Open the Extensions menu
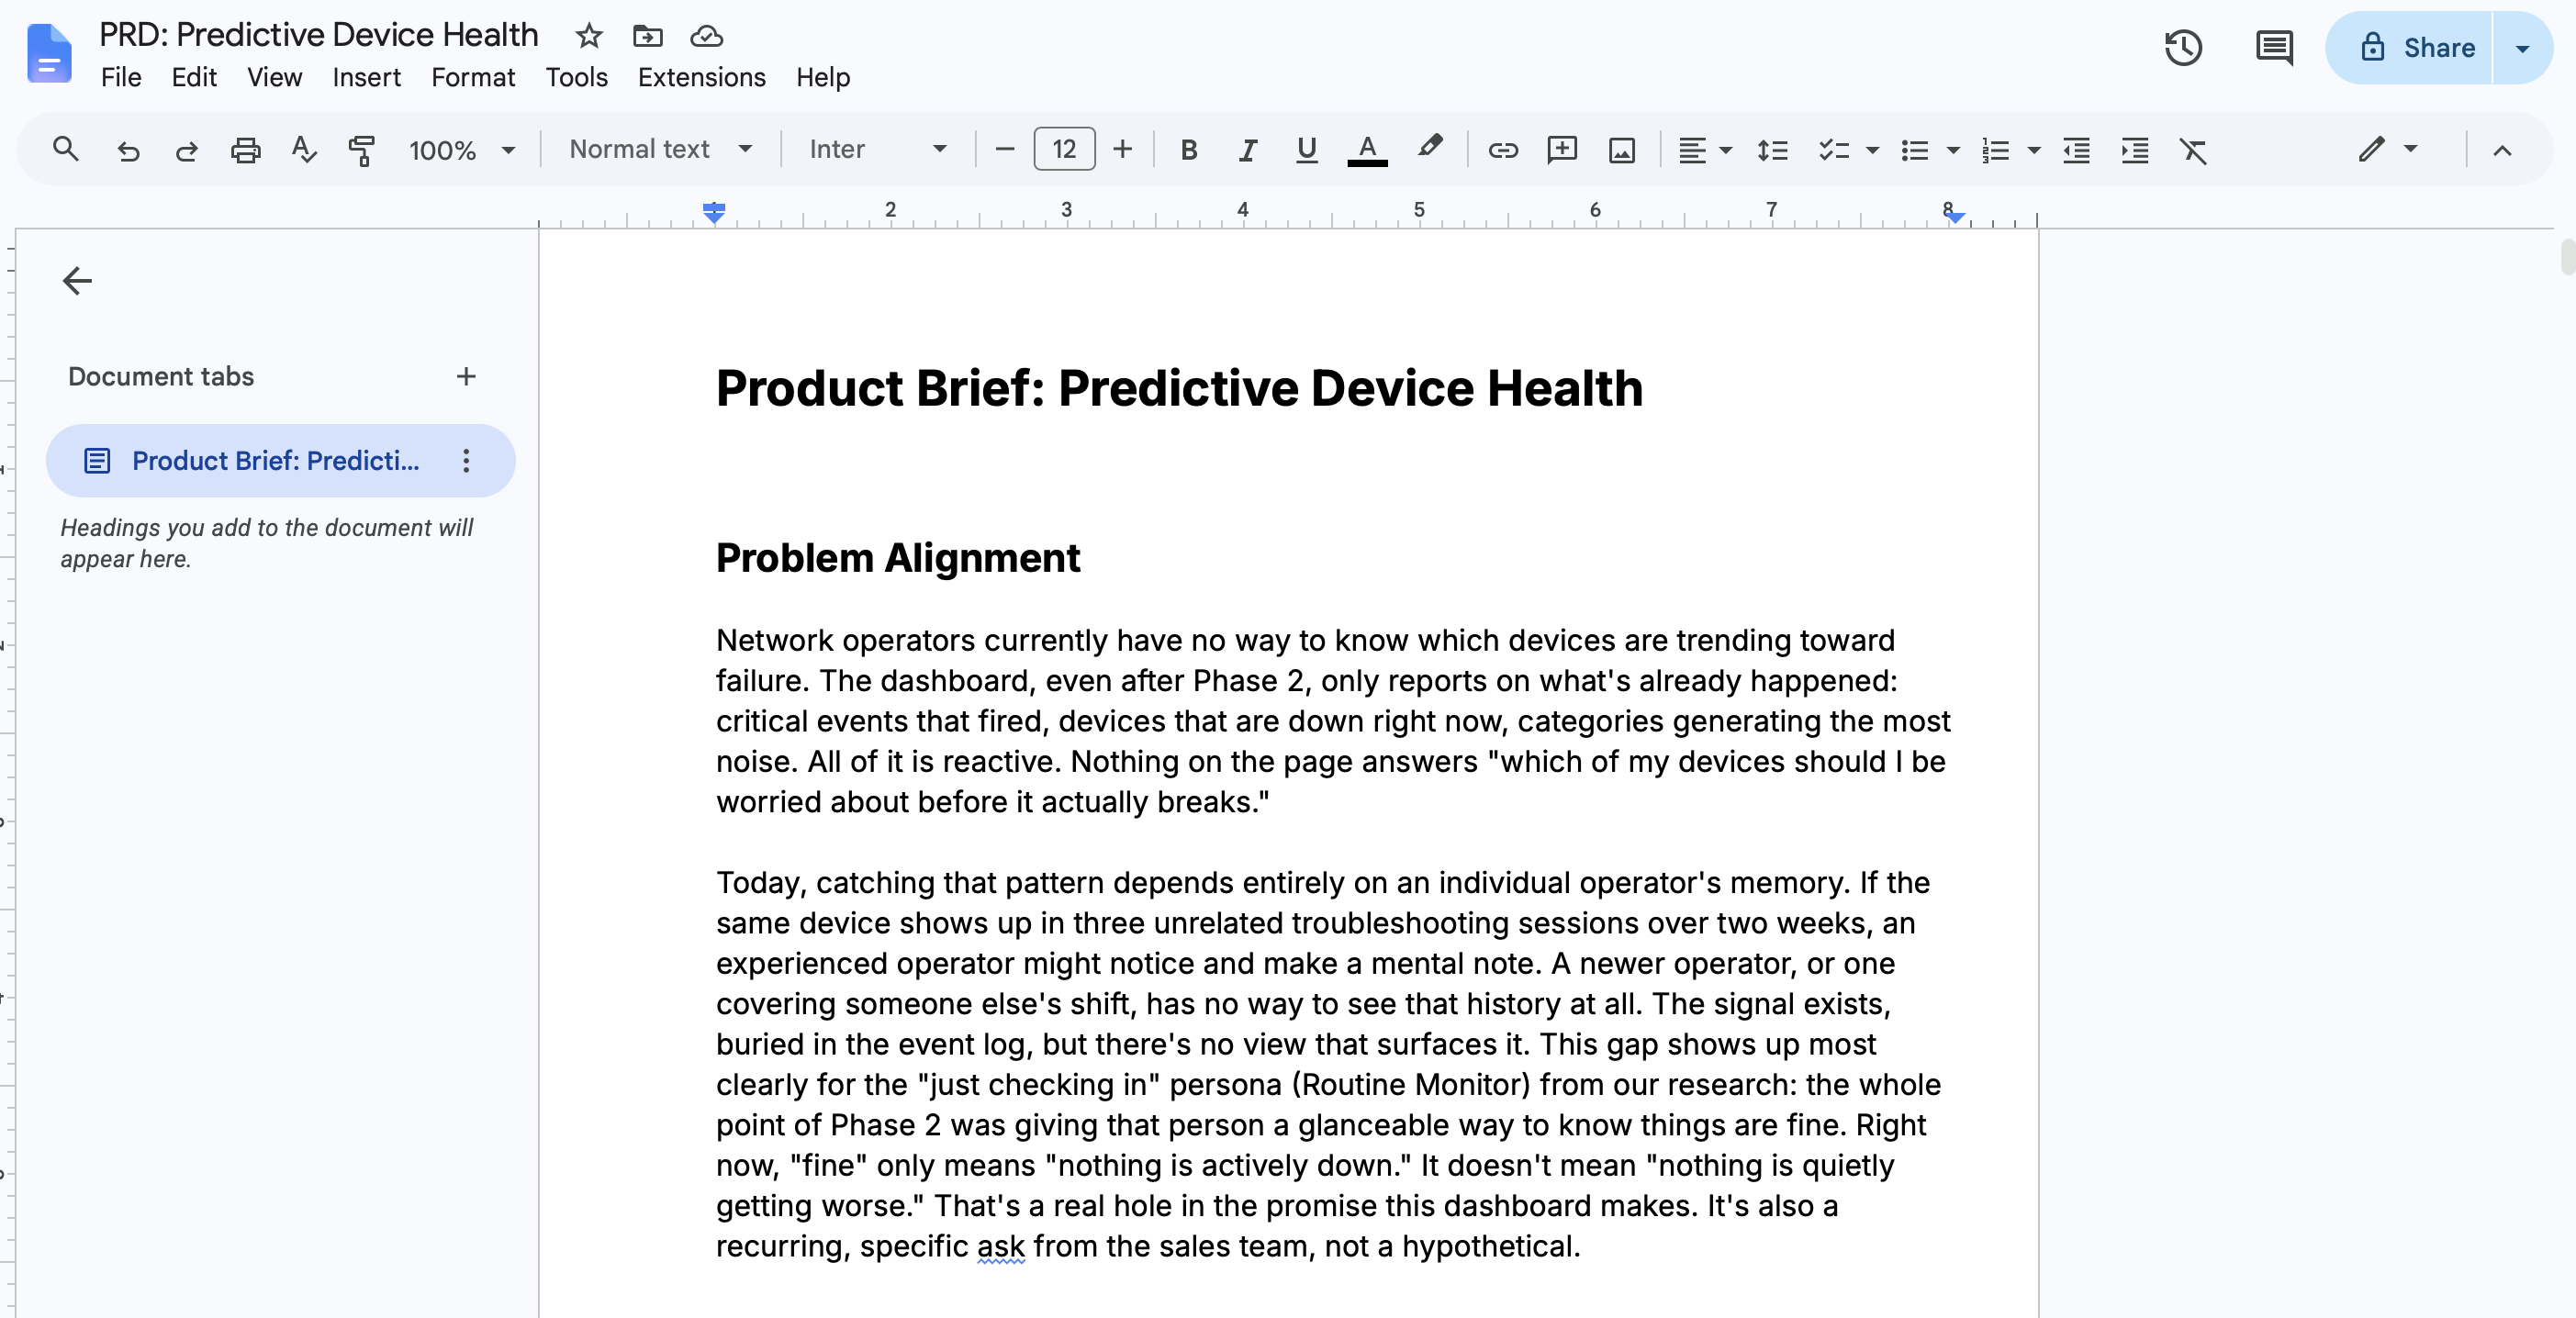This screenshot has width=2576, height=1318. [x=702, y=77]
